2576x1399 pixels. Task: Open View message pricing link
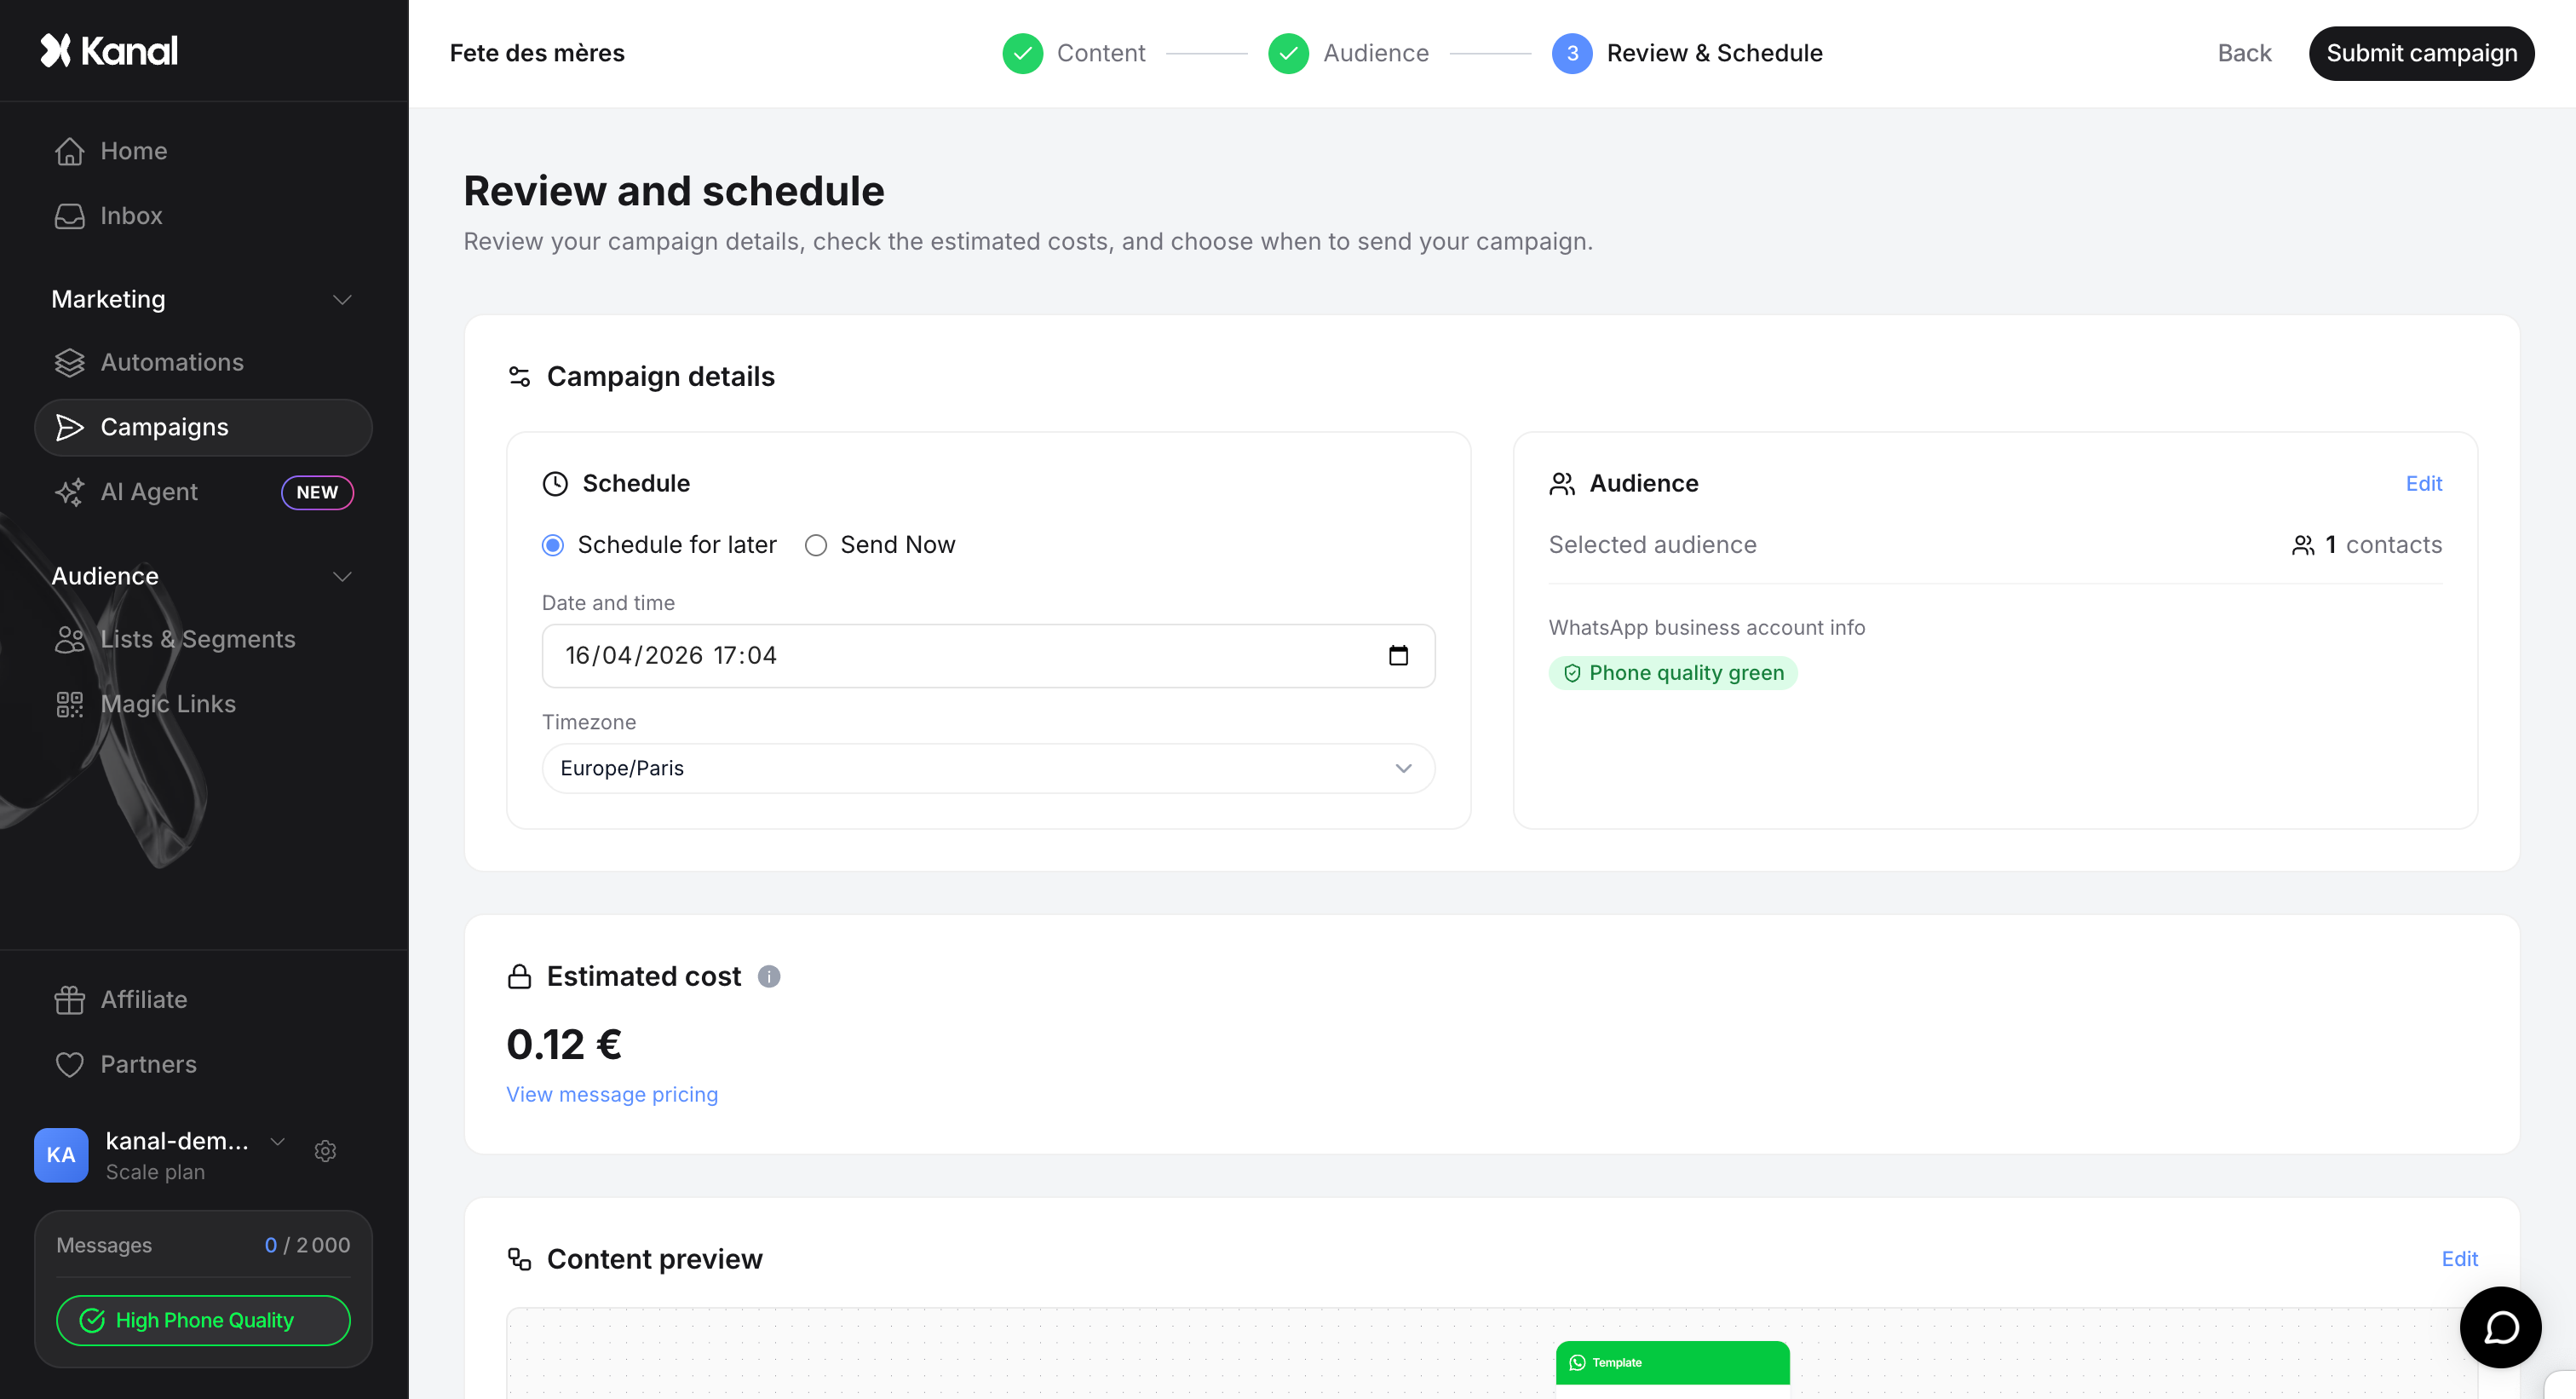611,1094
